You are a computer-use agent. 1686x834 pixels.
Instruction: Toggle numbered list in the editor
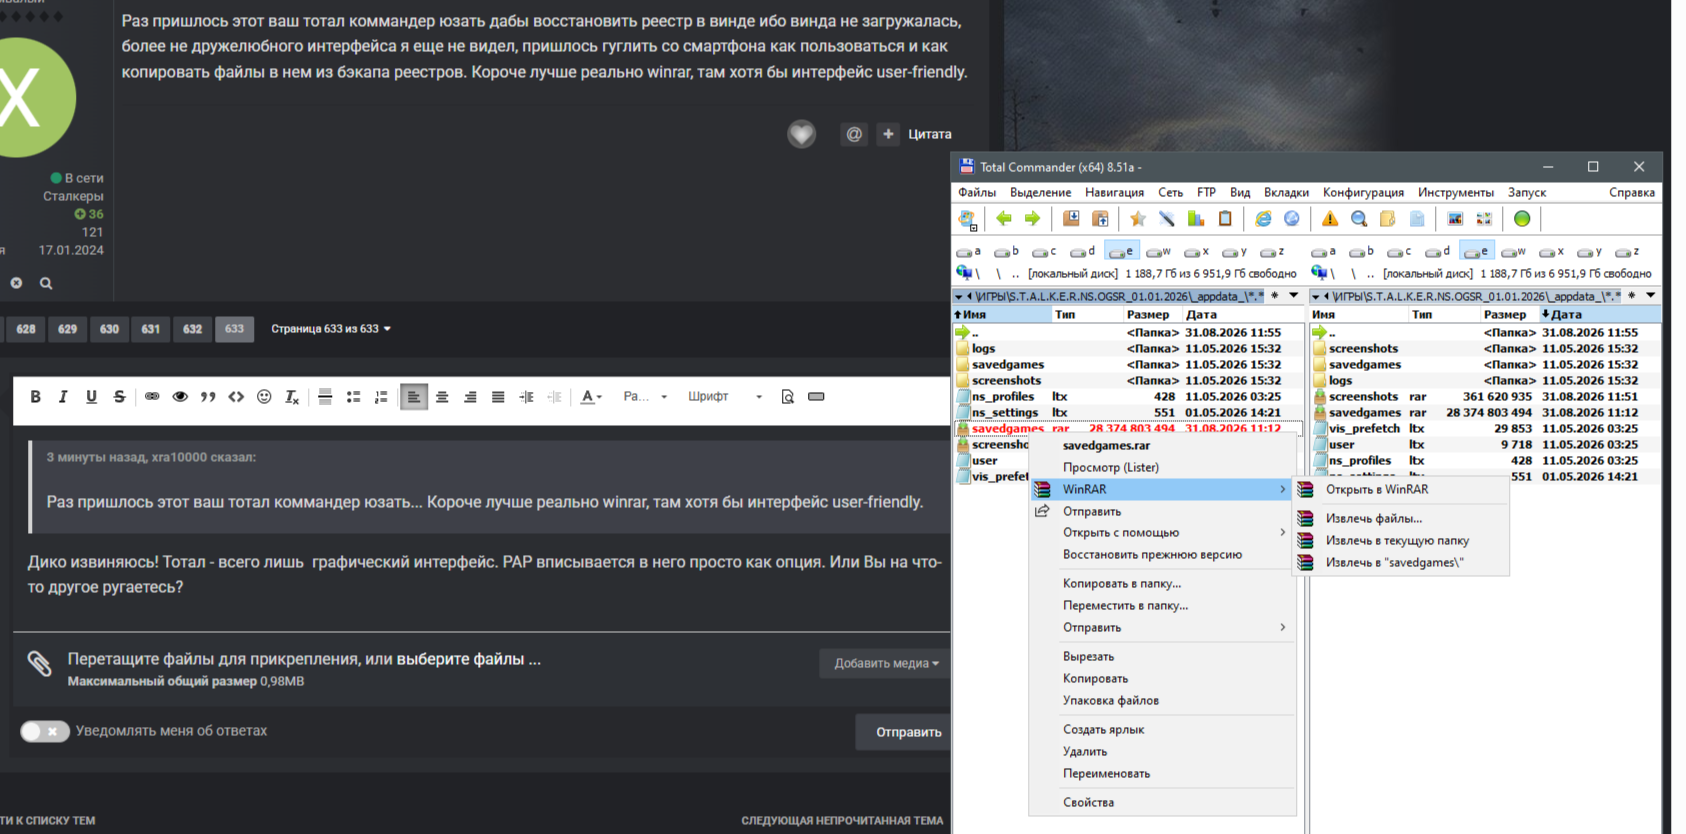[381, 397]
